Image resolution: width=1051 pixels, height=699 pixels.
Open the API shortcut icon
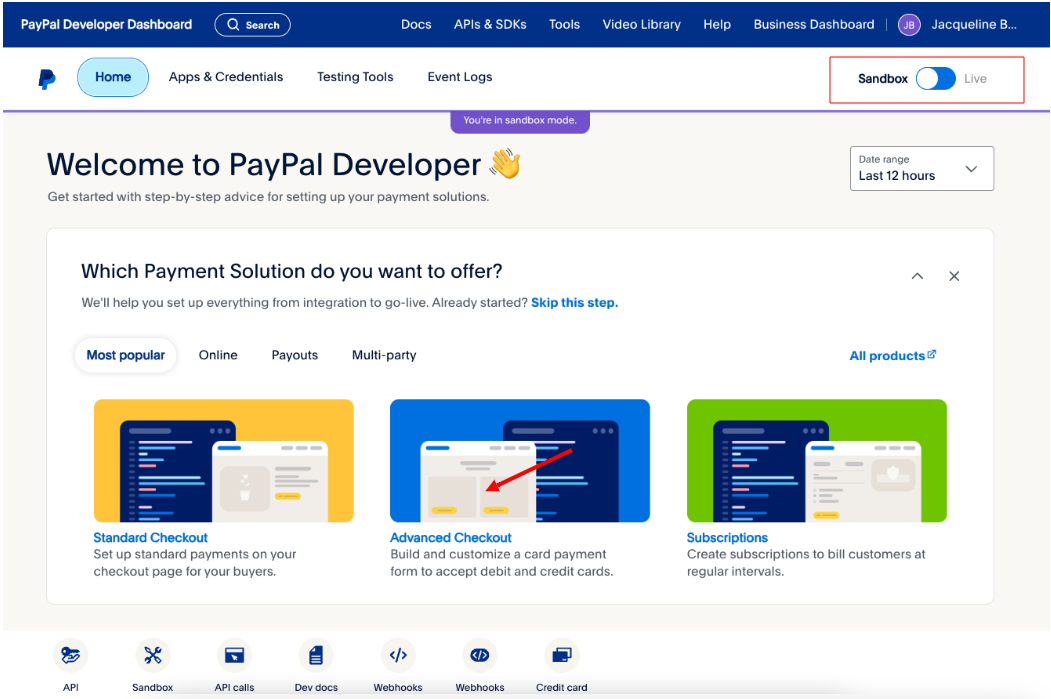tap(71, 656)
